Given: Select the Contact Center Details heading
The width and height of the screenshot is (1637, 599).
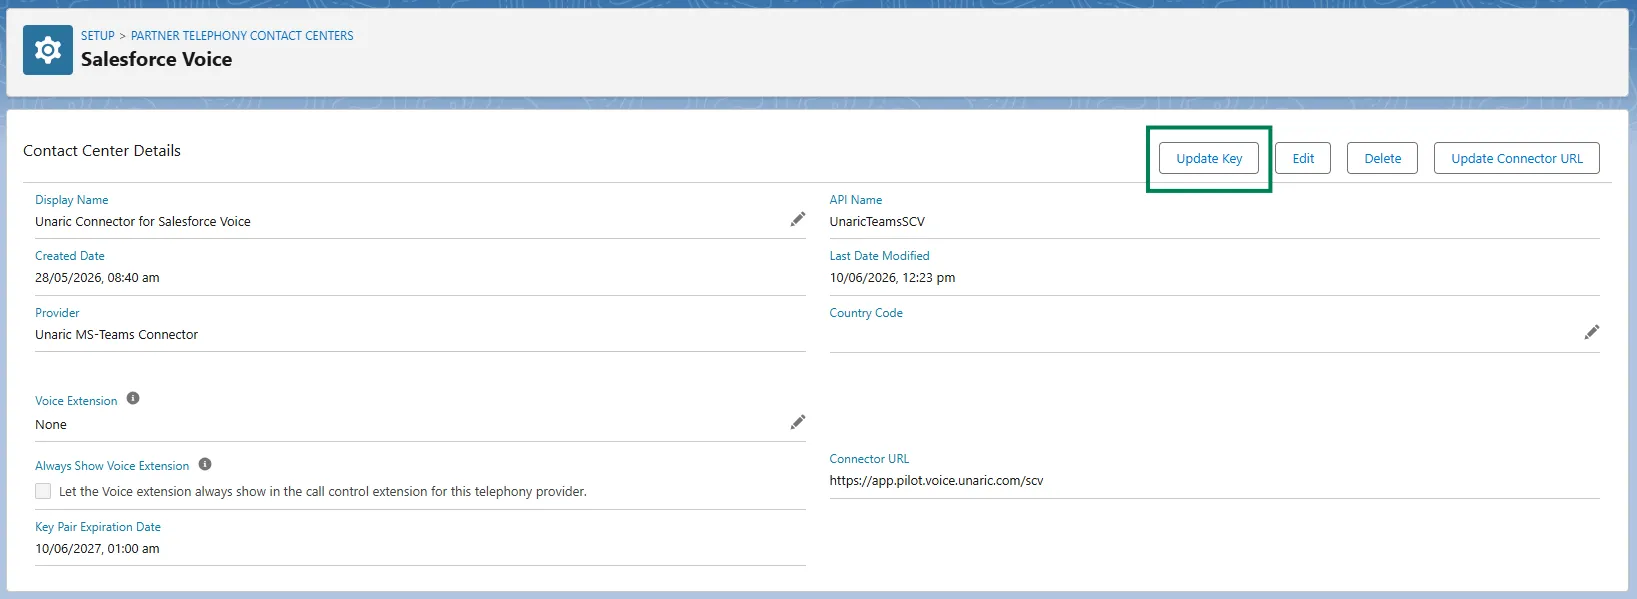Looking at the screenshot, I should (102, 151).
